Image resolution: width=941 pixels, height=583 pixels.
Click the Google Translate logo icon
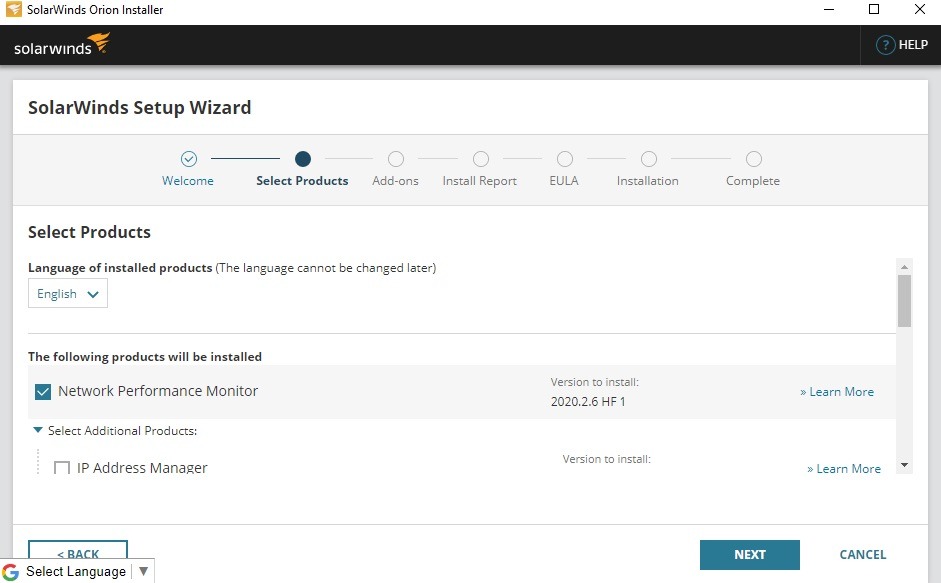coord(11,572)
